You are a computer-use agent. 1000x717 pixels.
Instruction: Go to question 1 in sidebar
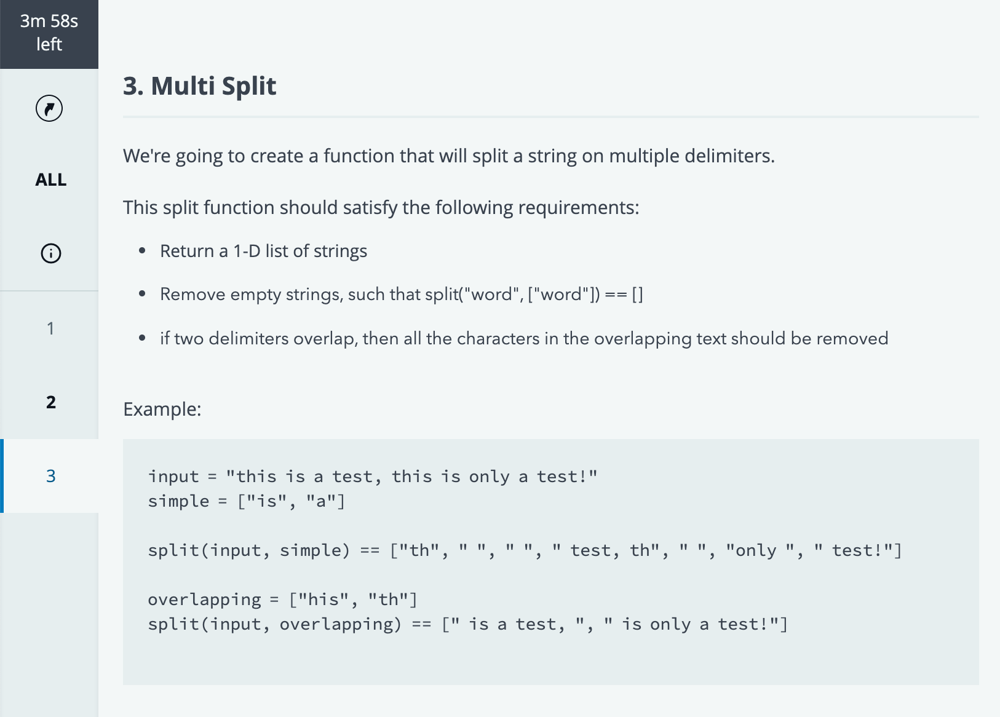pyautogui.click(x=50, y=329)
